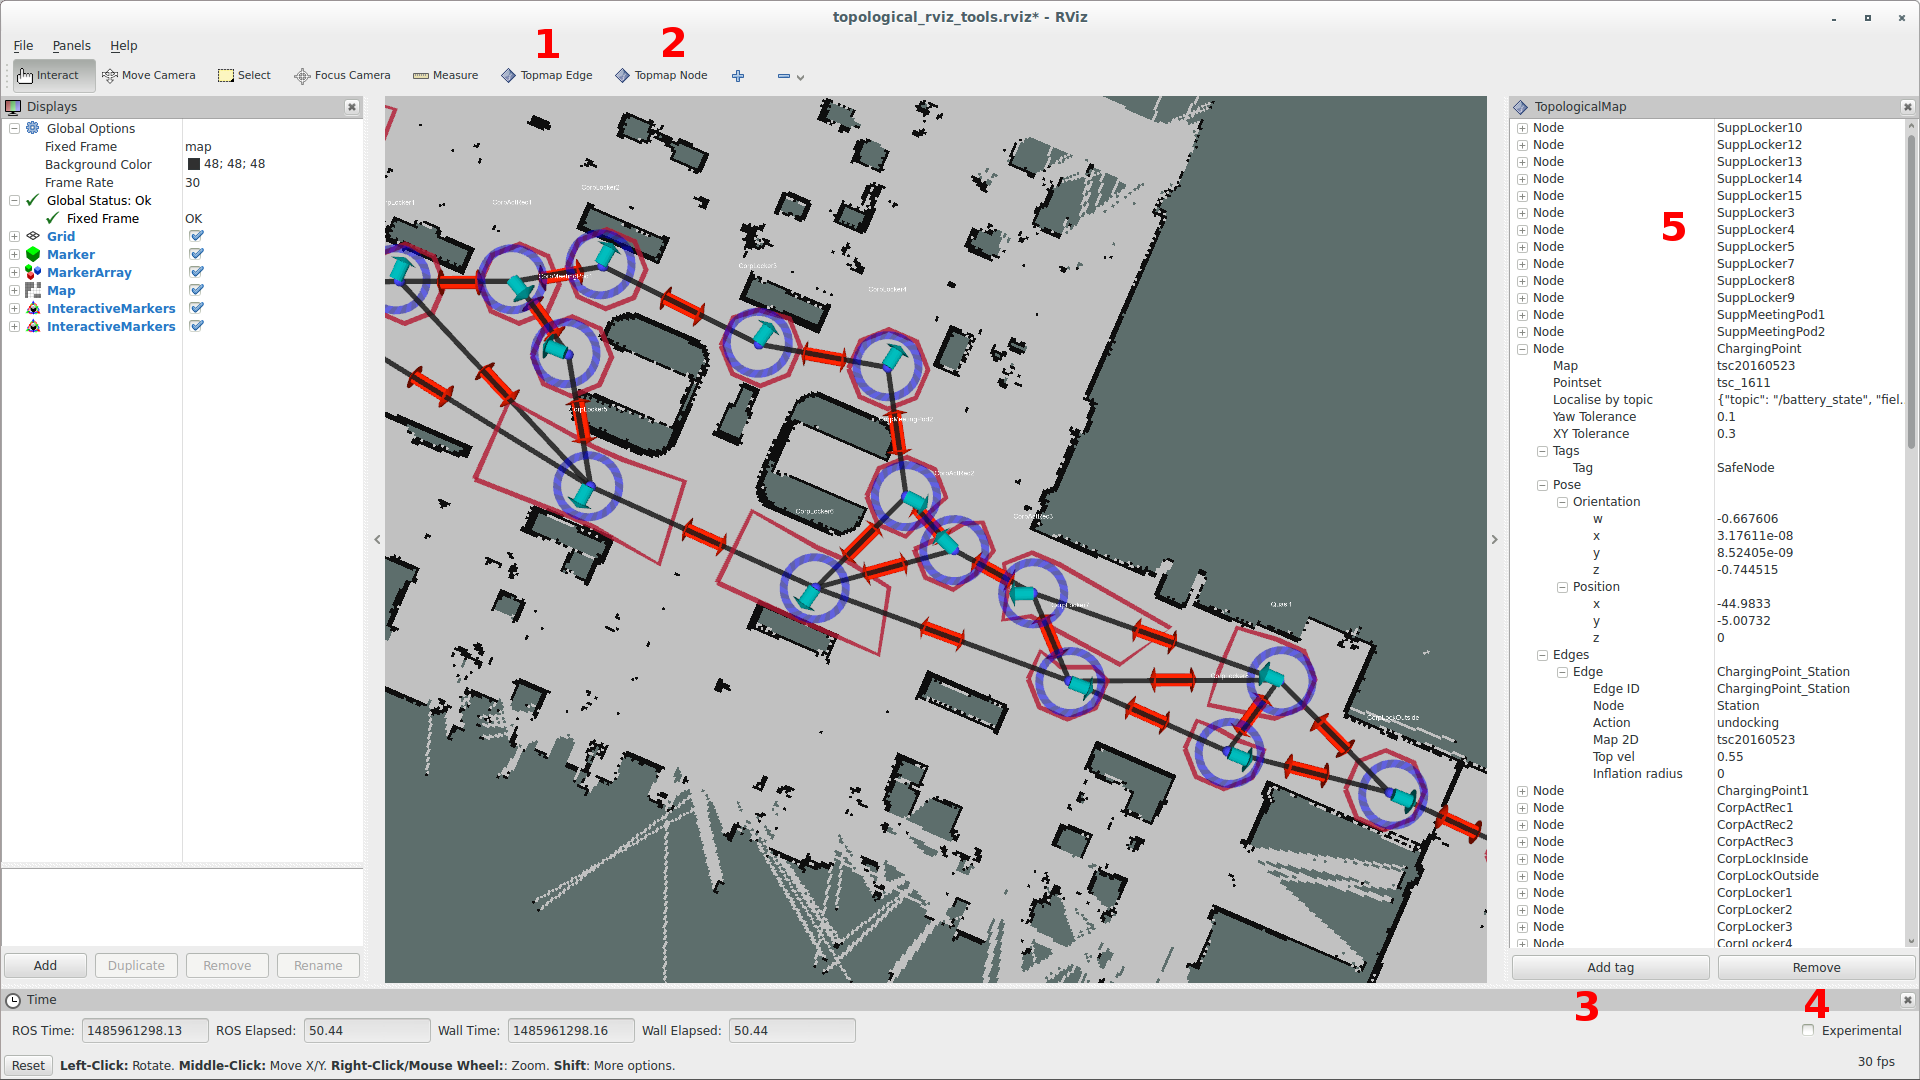Expand the SuppLocker10 node
1920x1080 pixels.
coord(1522,128)
